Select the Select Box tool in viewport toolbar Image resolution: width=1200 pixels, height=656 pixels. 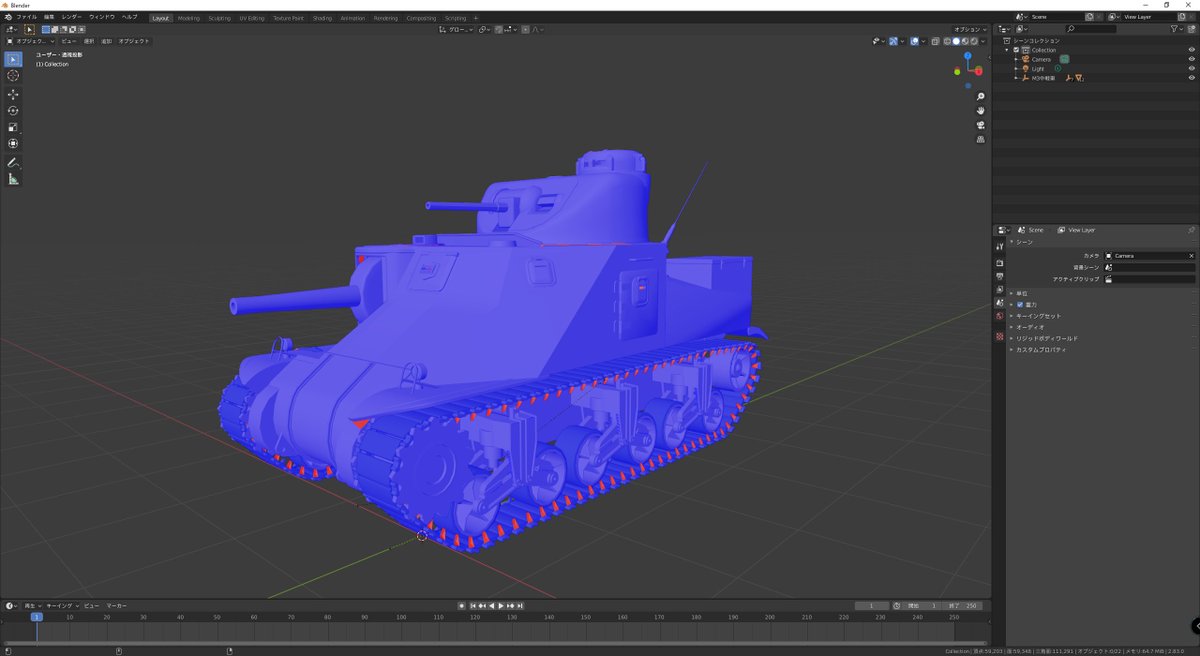click(x=13, y=59)
